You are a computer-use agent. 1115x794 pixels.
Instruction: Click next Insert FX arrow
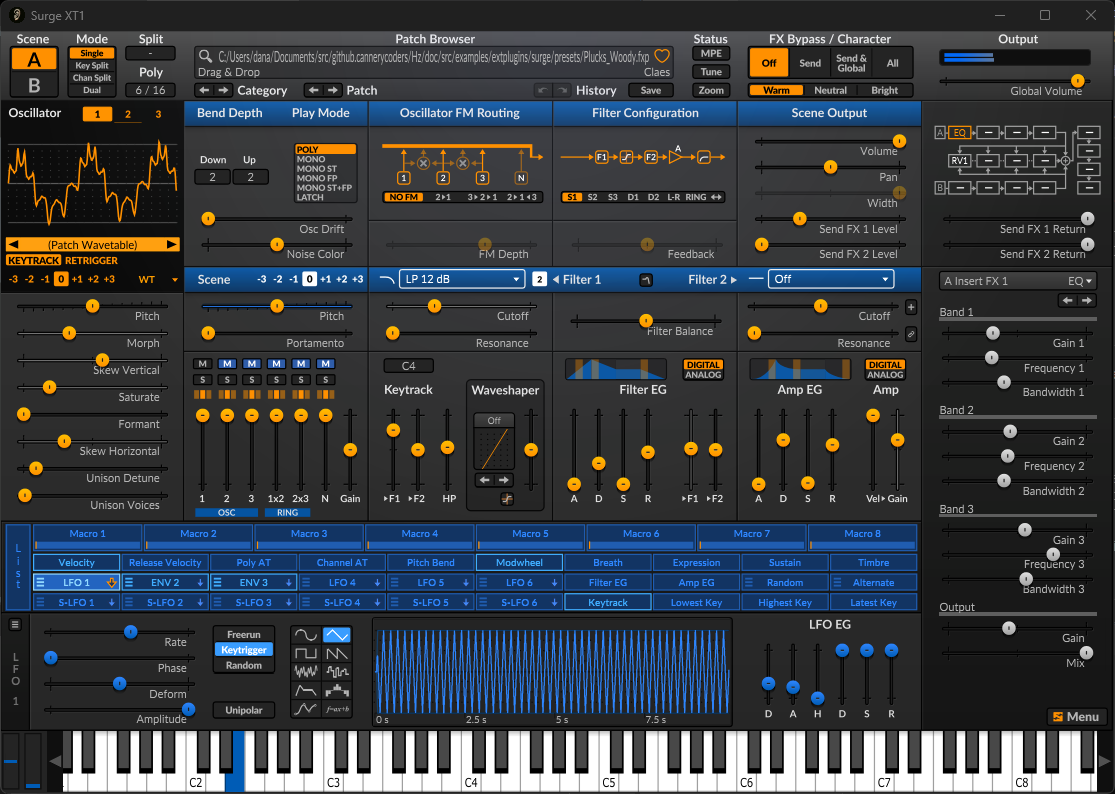tap(1087, 301)
